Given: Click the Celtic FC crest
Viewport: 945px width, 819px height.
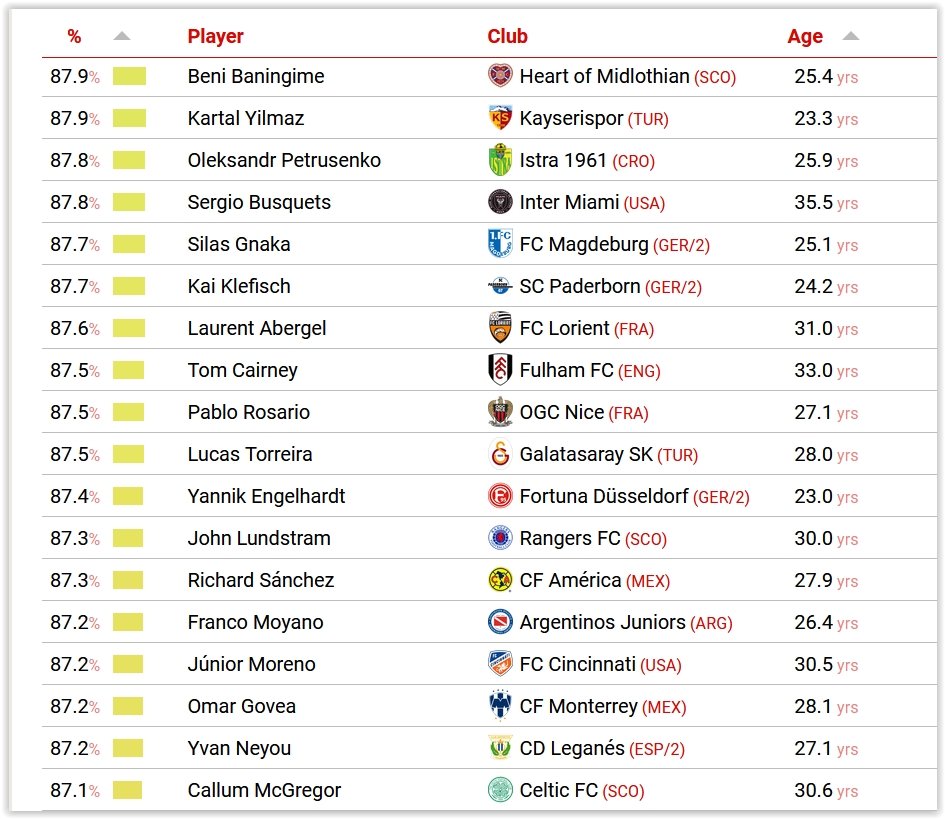Looking at the screenshot, I should (500, 790).
